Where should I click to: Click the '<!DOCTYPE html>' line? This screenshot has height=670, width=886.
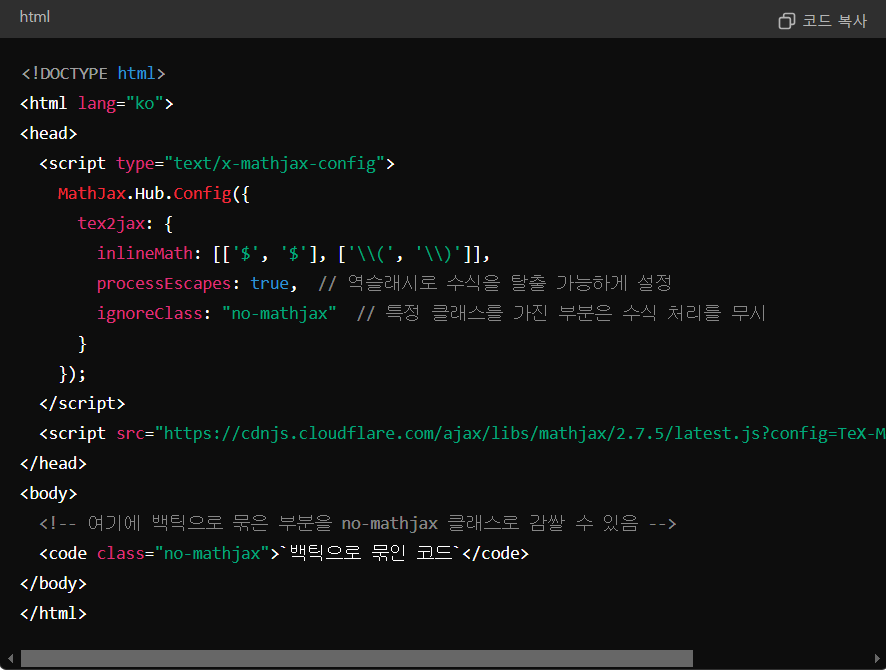(x=93, y=73)
